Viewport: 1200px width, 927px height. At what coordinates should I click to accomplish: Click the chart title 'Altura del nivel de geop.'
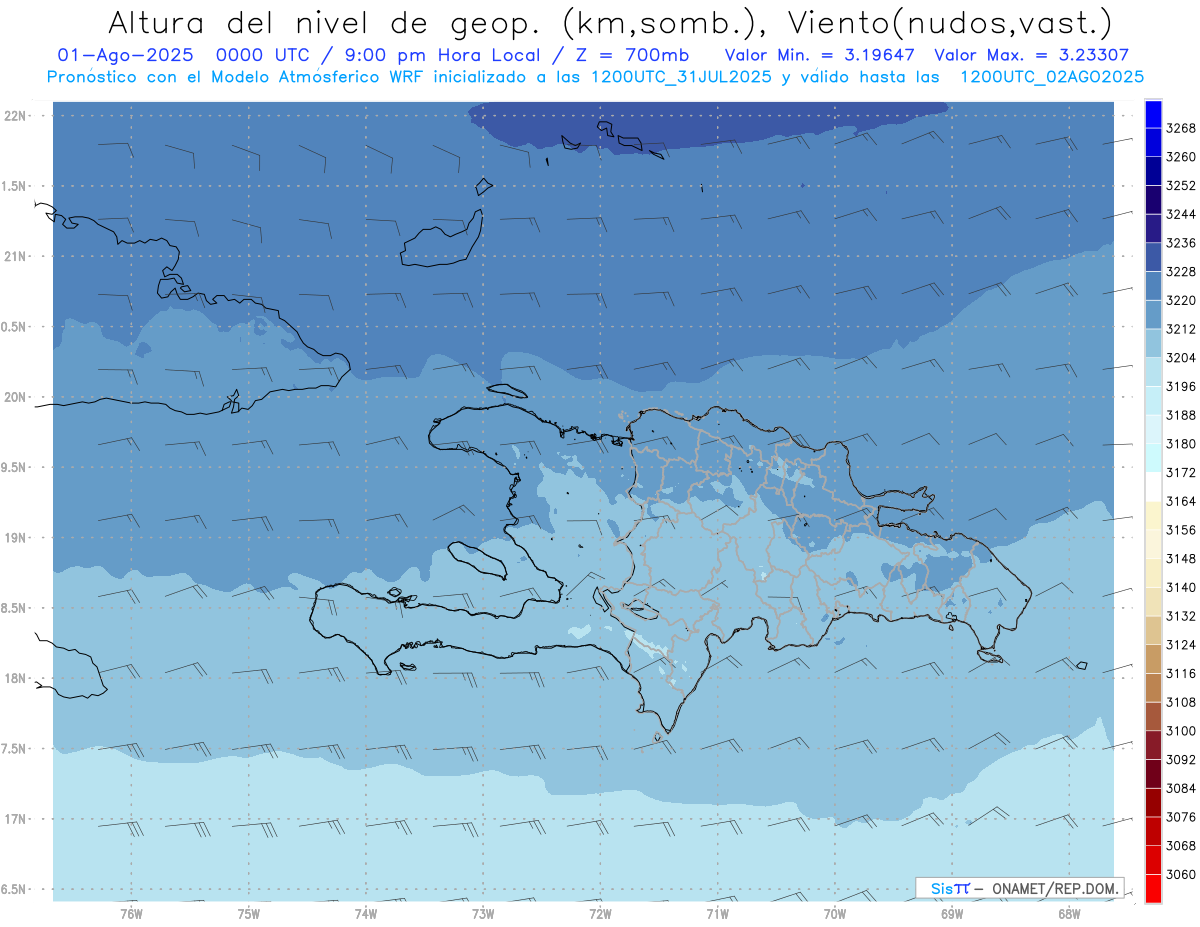(323, 22)
